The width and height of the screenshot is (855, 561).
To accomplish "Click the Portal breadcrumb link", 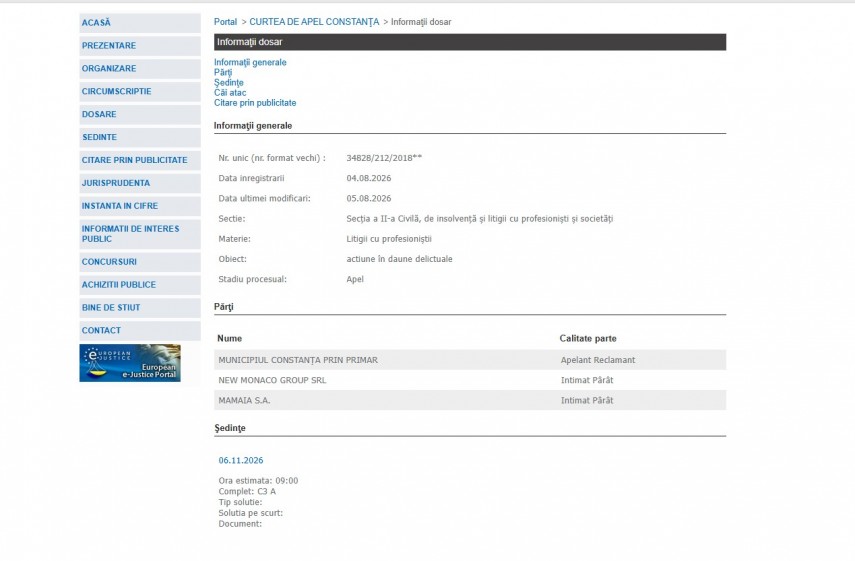I will tap(225, 22).
